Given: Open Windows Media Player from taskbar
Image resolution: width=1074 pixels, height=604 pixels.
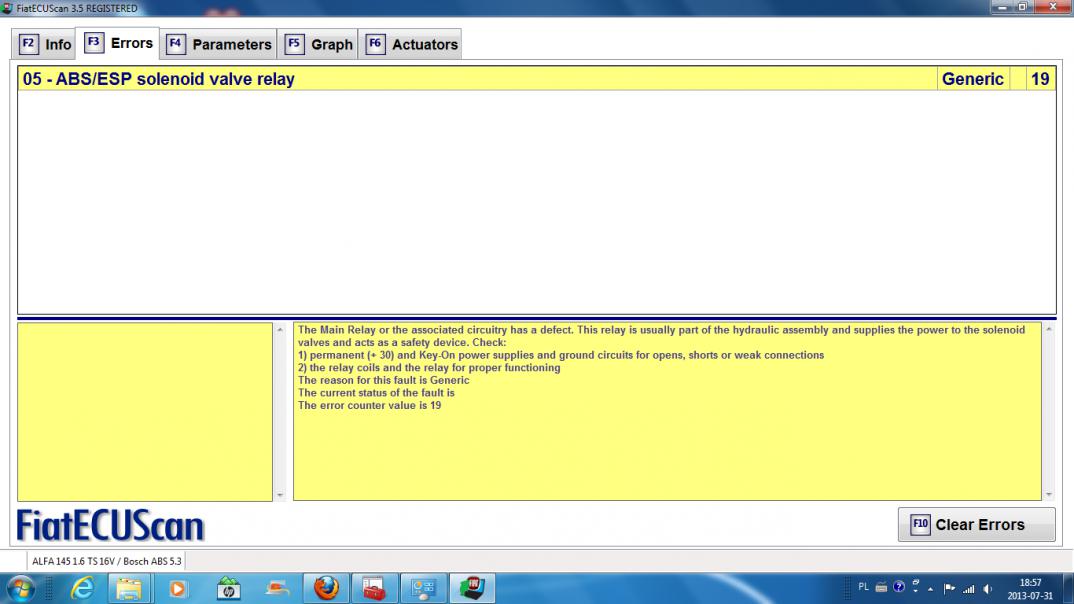Looking at the screenshot, I should [177, 588].
